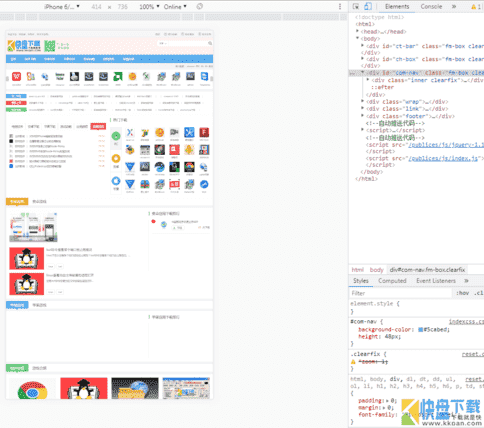Expand the div id ct-bar node
The height and width of the screenshot is (428, 484).
pyautogui.click(x=363, y=46)
